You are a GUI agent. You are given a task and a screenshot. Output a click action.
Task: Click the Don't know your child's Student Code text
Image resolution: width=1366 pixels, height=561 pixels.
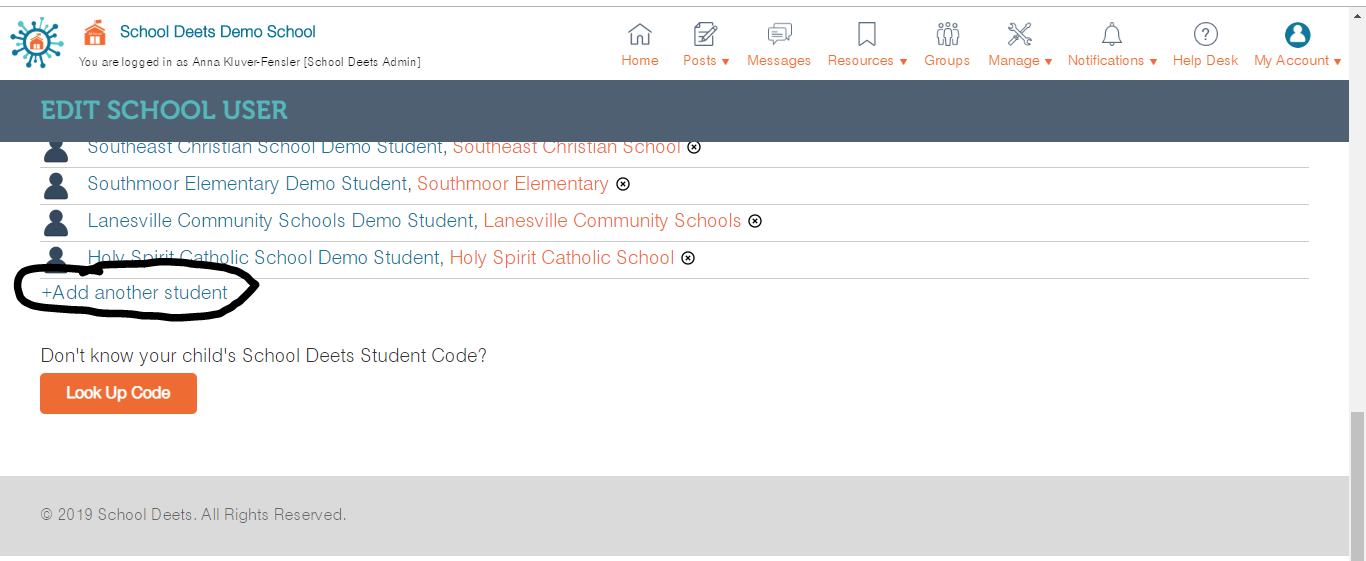264,355
